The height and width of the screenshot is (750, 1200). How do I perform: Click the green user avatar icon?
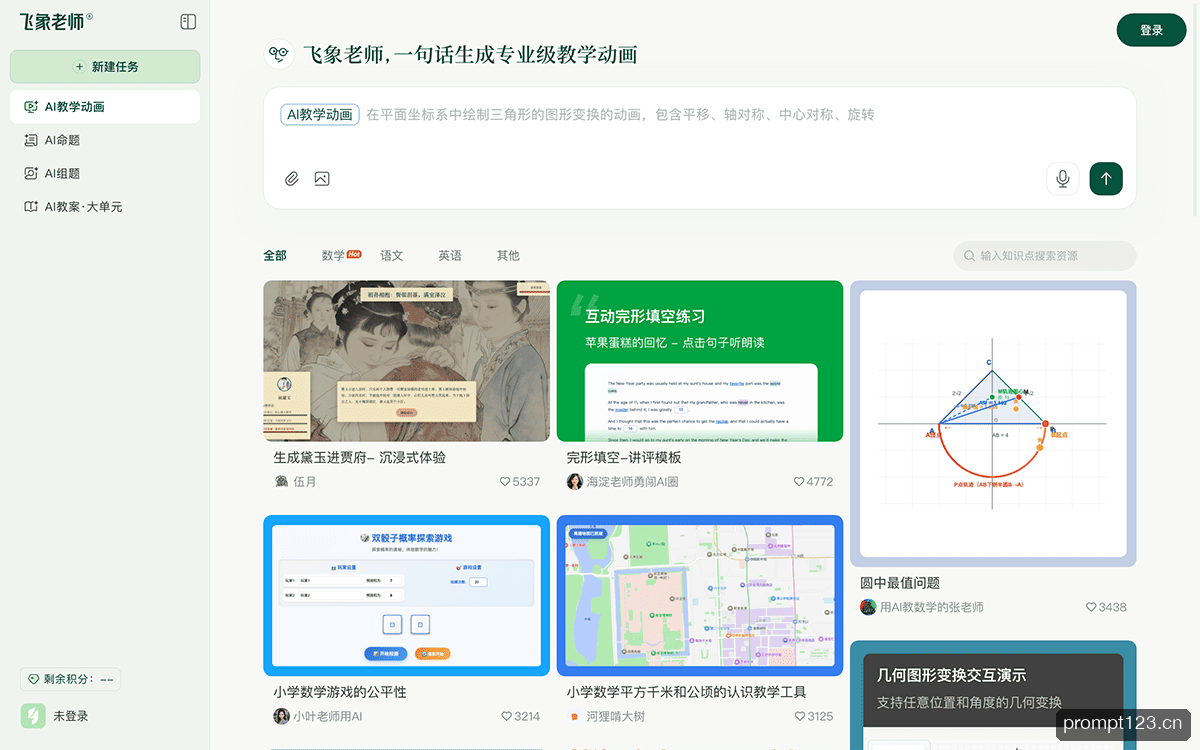click(x=33, y=716)
